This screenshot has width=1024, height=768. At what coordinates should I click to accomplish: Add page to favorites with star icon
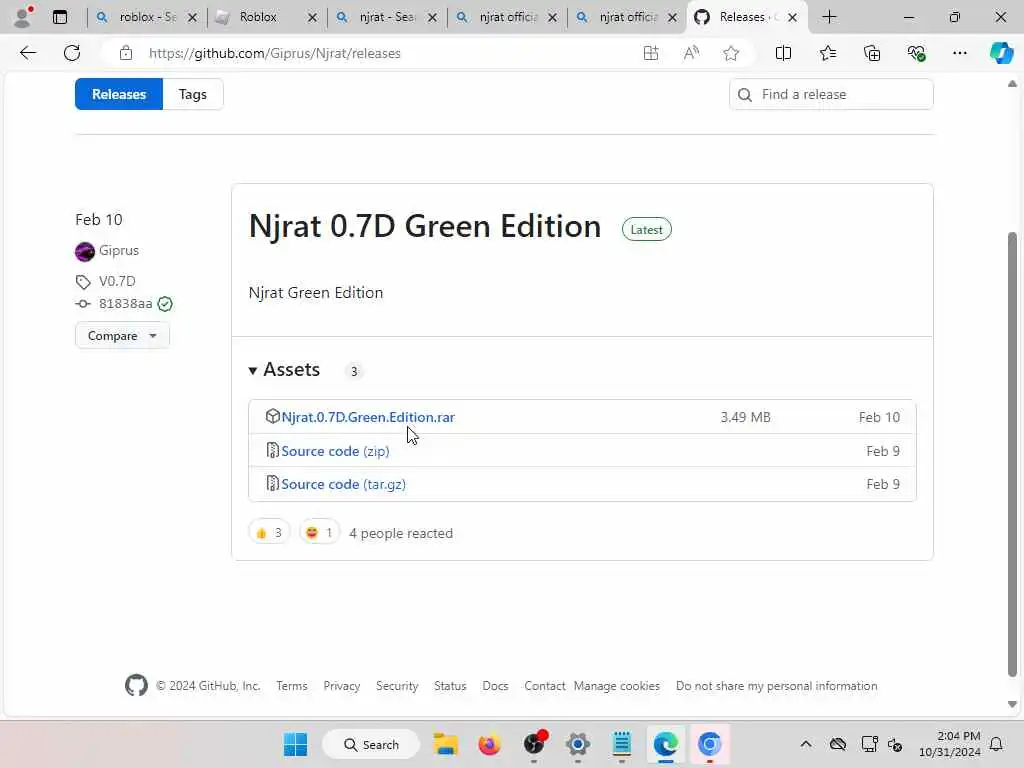[731, 53]
